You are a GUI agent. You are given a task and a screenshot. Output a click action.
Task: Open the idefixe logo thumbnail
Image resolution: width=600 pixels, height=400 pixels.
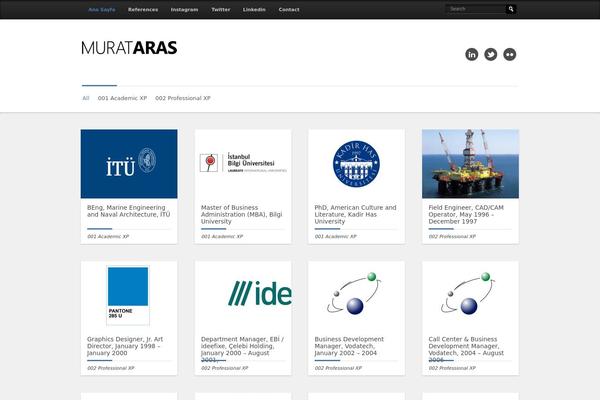(243, 296)
